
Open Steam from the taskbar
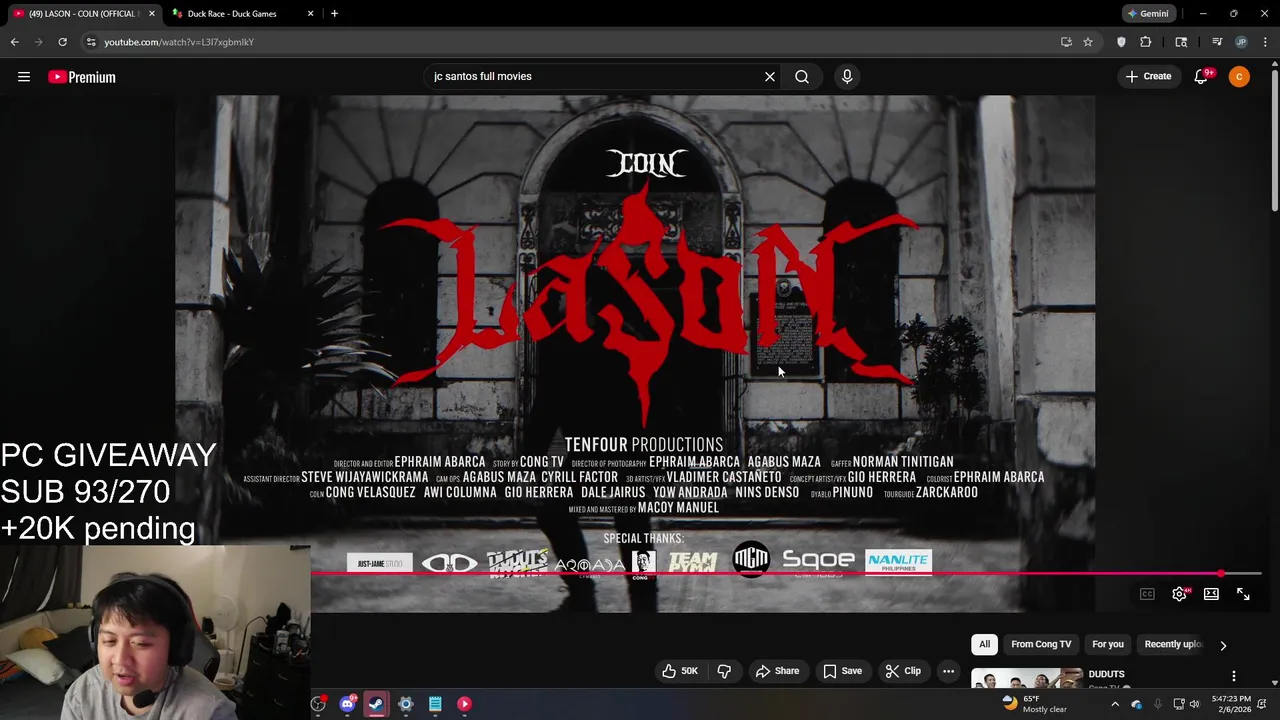click(376, 704)
